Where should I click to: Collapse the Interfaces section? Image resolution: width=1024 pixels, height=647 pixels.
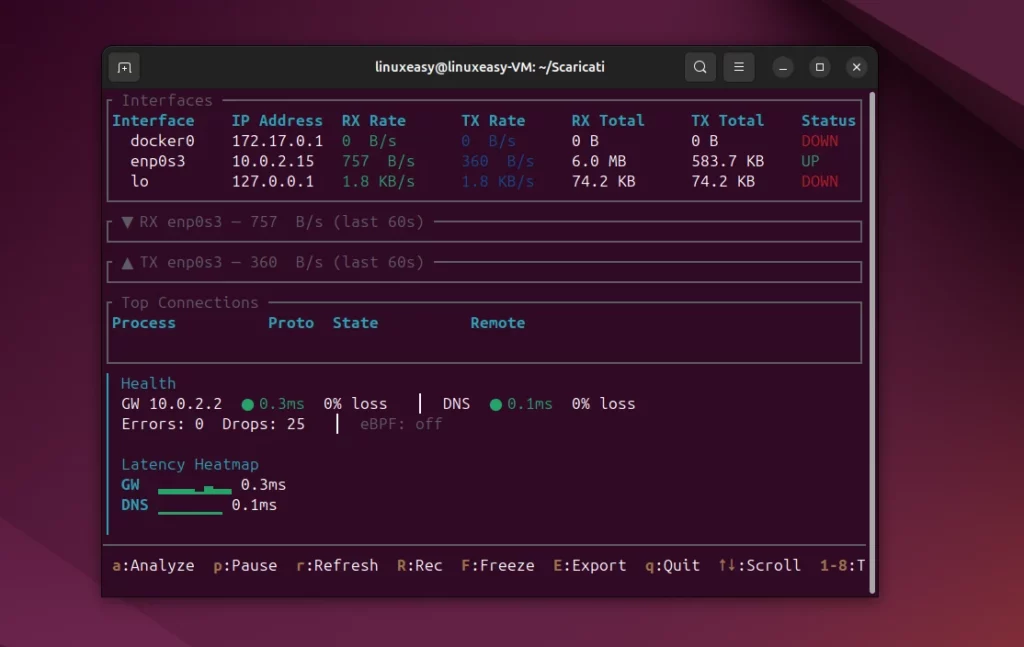point(166,100)
